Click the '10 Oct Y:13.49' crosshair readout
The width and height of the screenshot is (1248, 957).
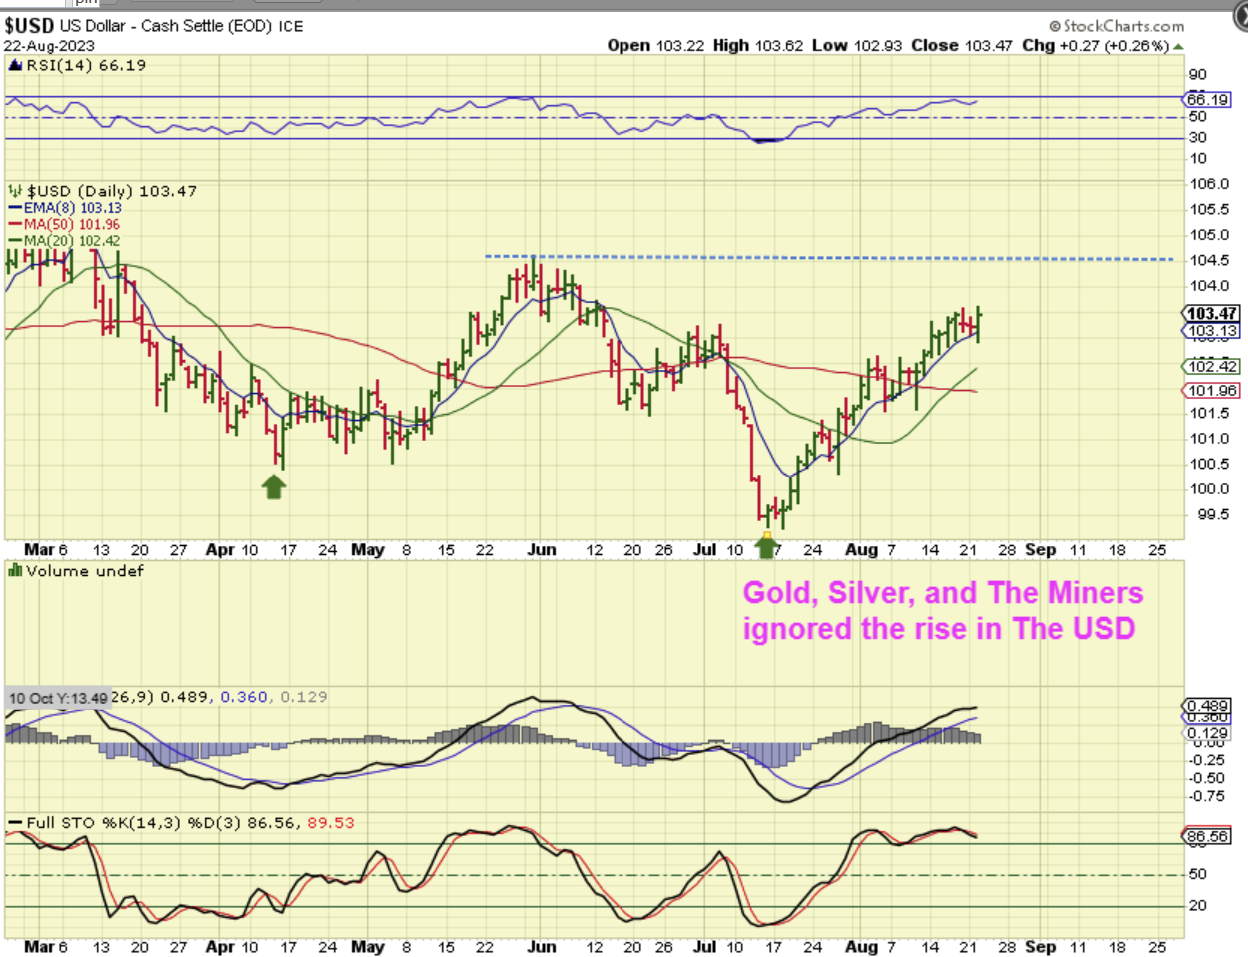[x=57, y=698]
